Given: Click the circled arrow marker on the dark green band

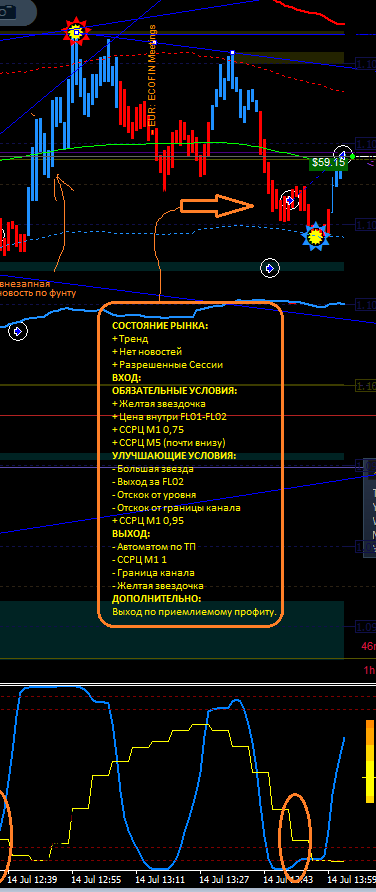Looking at the screenshot, I should click(x=270, y=268).
